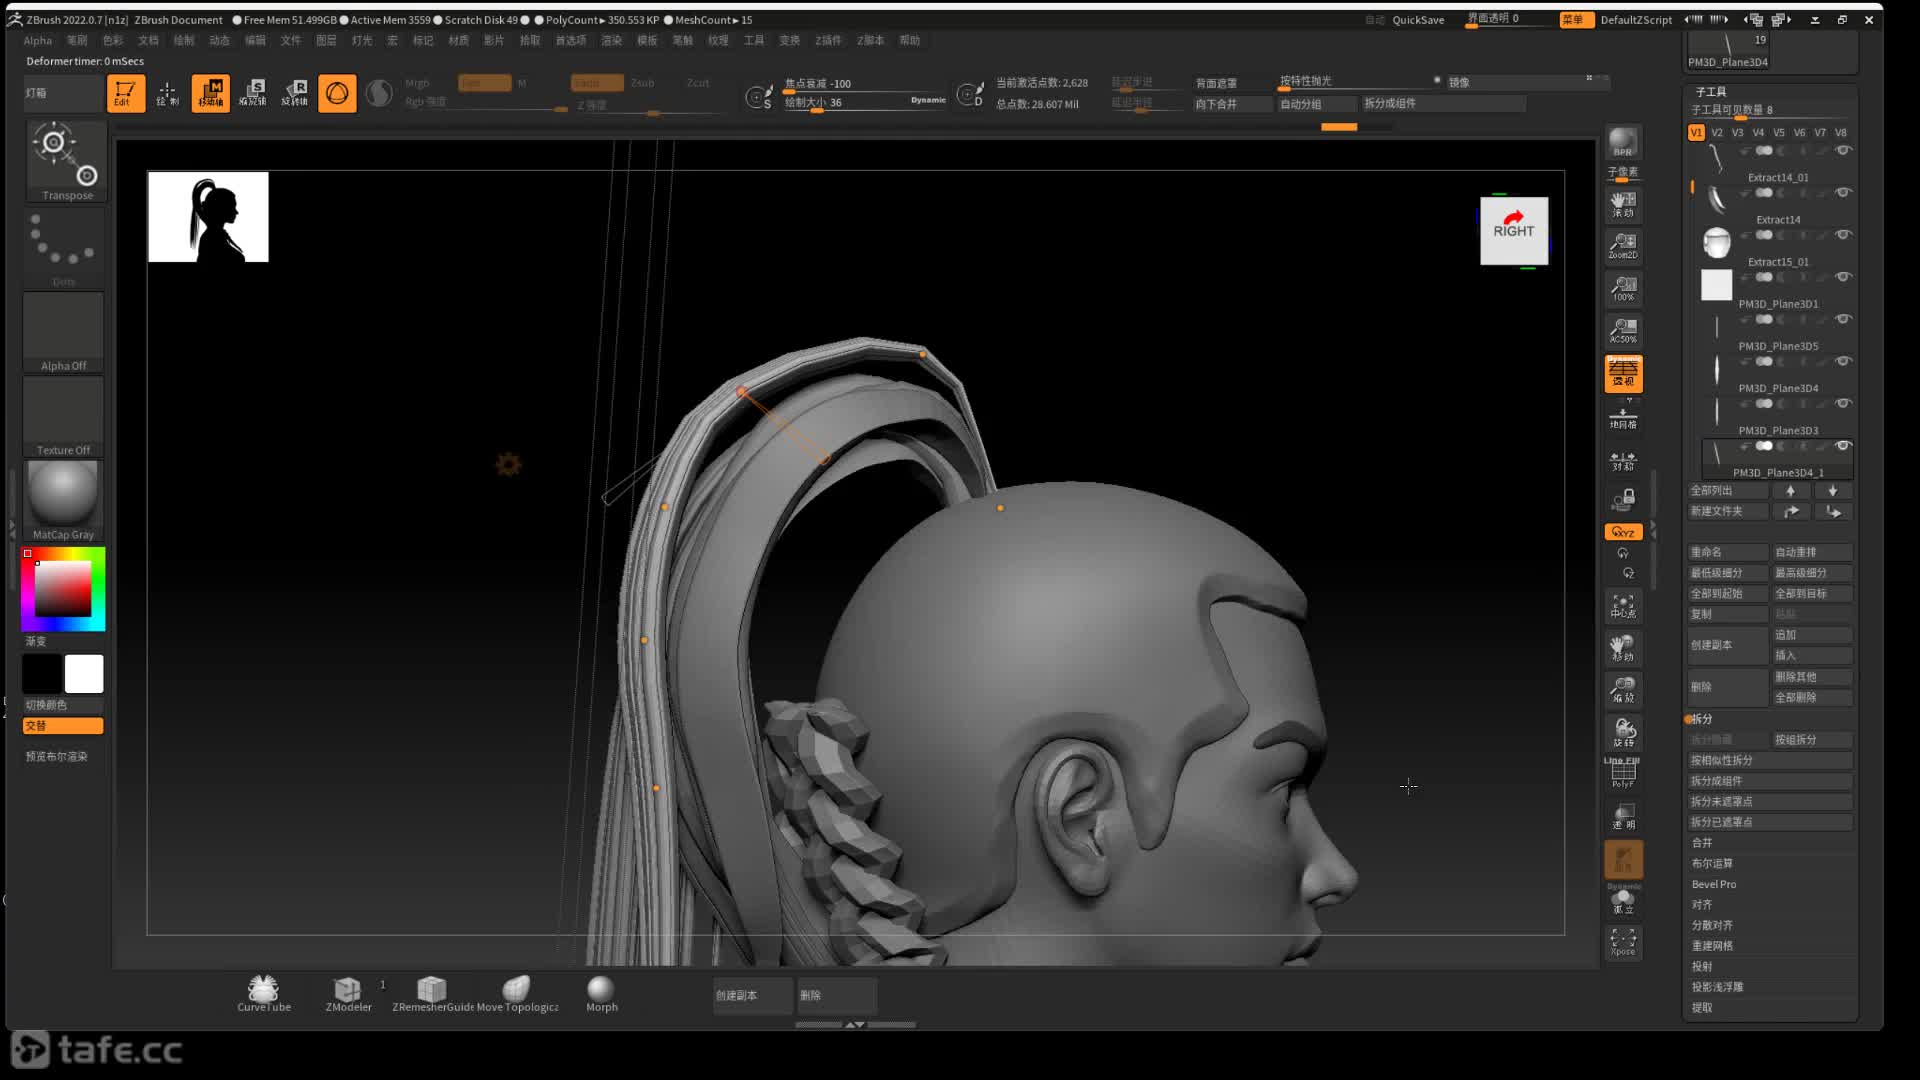Select the ZRemesherGuide brush
Image resolution: width=1920 pixels, height=1080 pixels.
[432, 994]
